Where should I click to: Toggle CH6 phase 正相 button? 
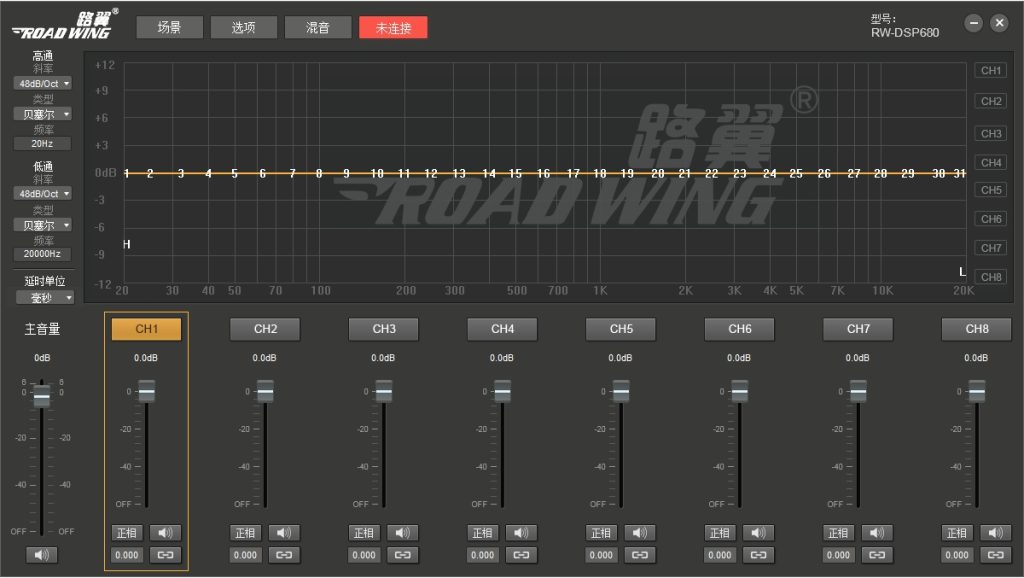point(720,533)
